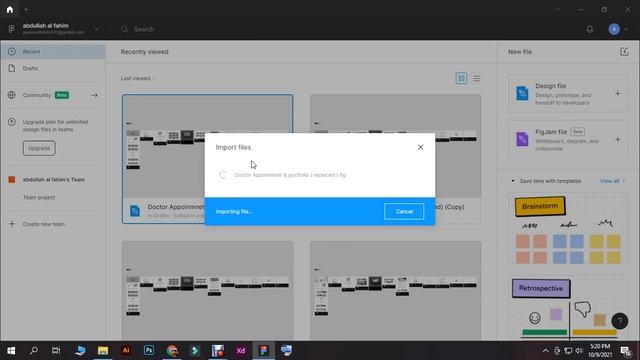Click the title bar dropdown chevron
The height and width of the screenshot is (360, 640).
557,9
